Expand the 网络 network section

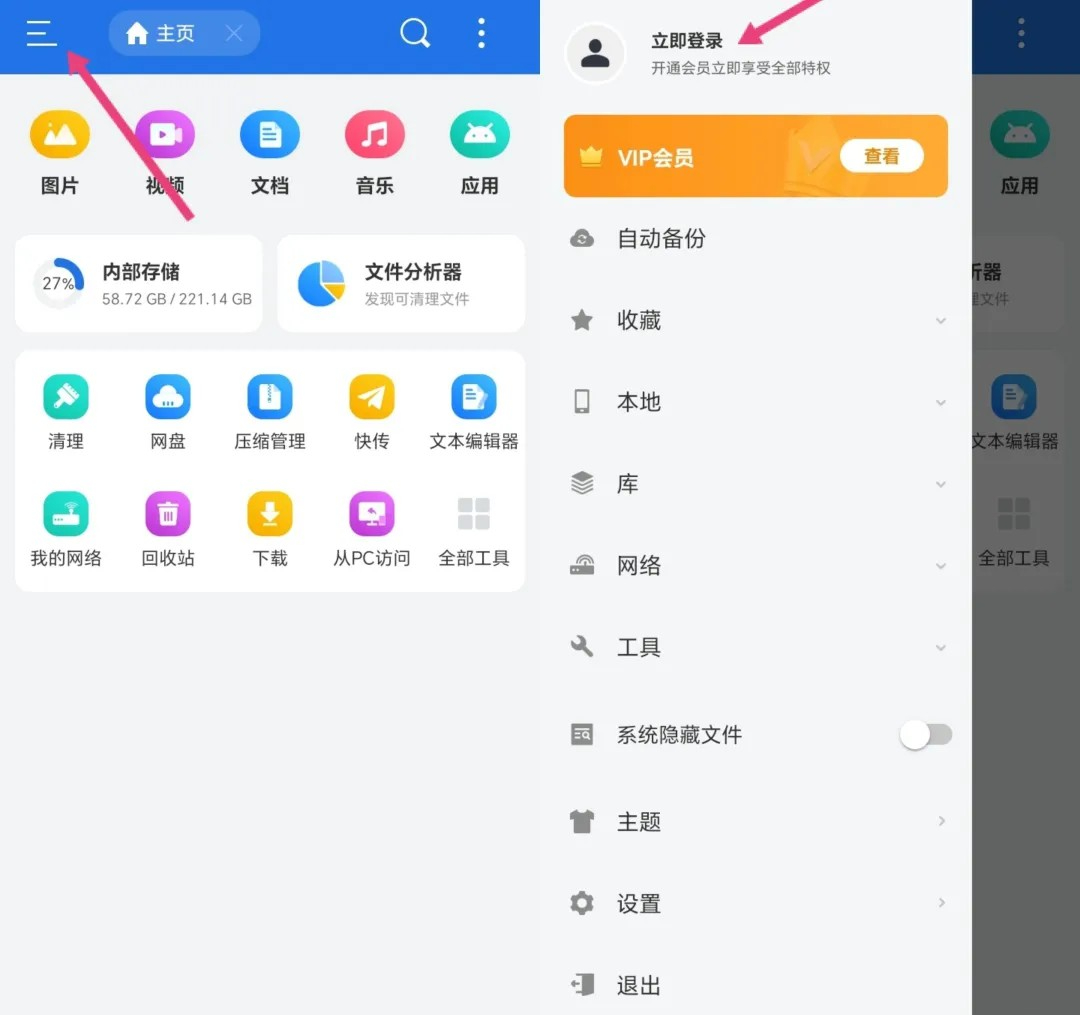[755, 566]
